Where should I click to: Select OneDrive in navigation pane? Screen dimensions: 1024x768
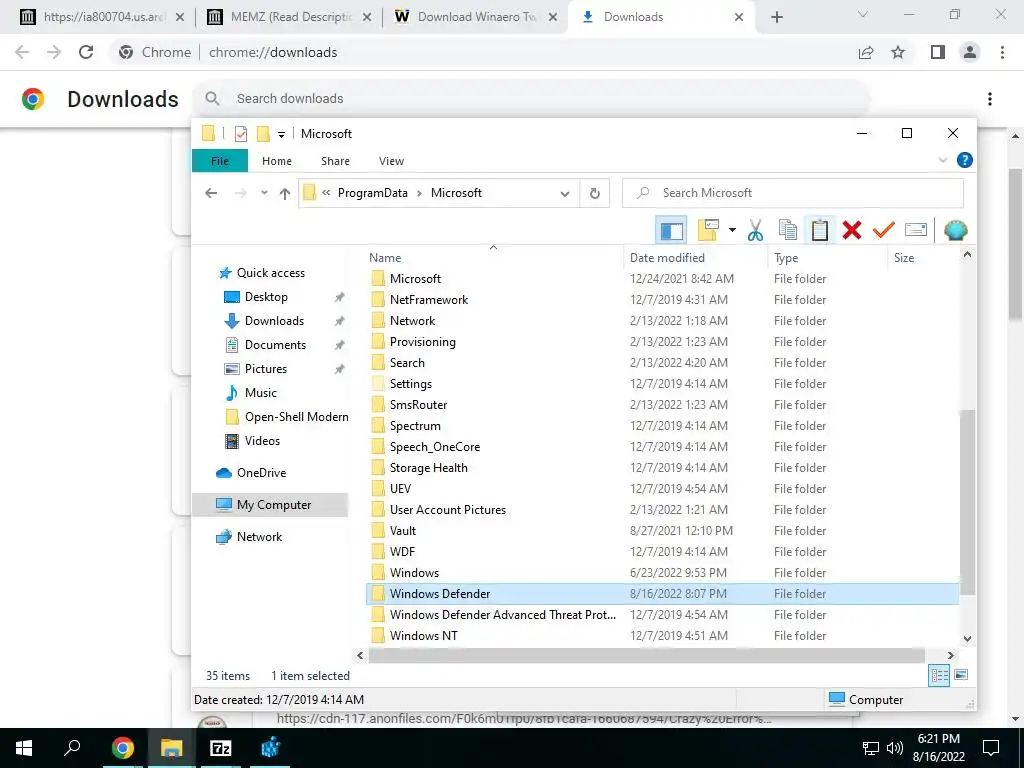[261, 473]
